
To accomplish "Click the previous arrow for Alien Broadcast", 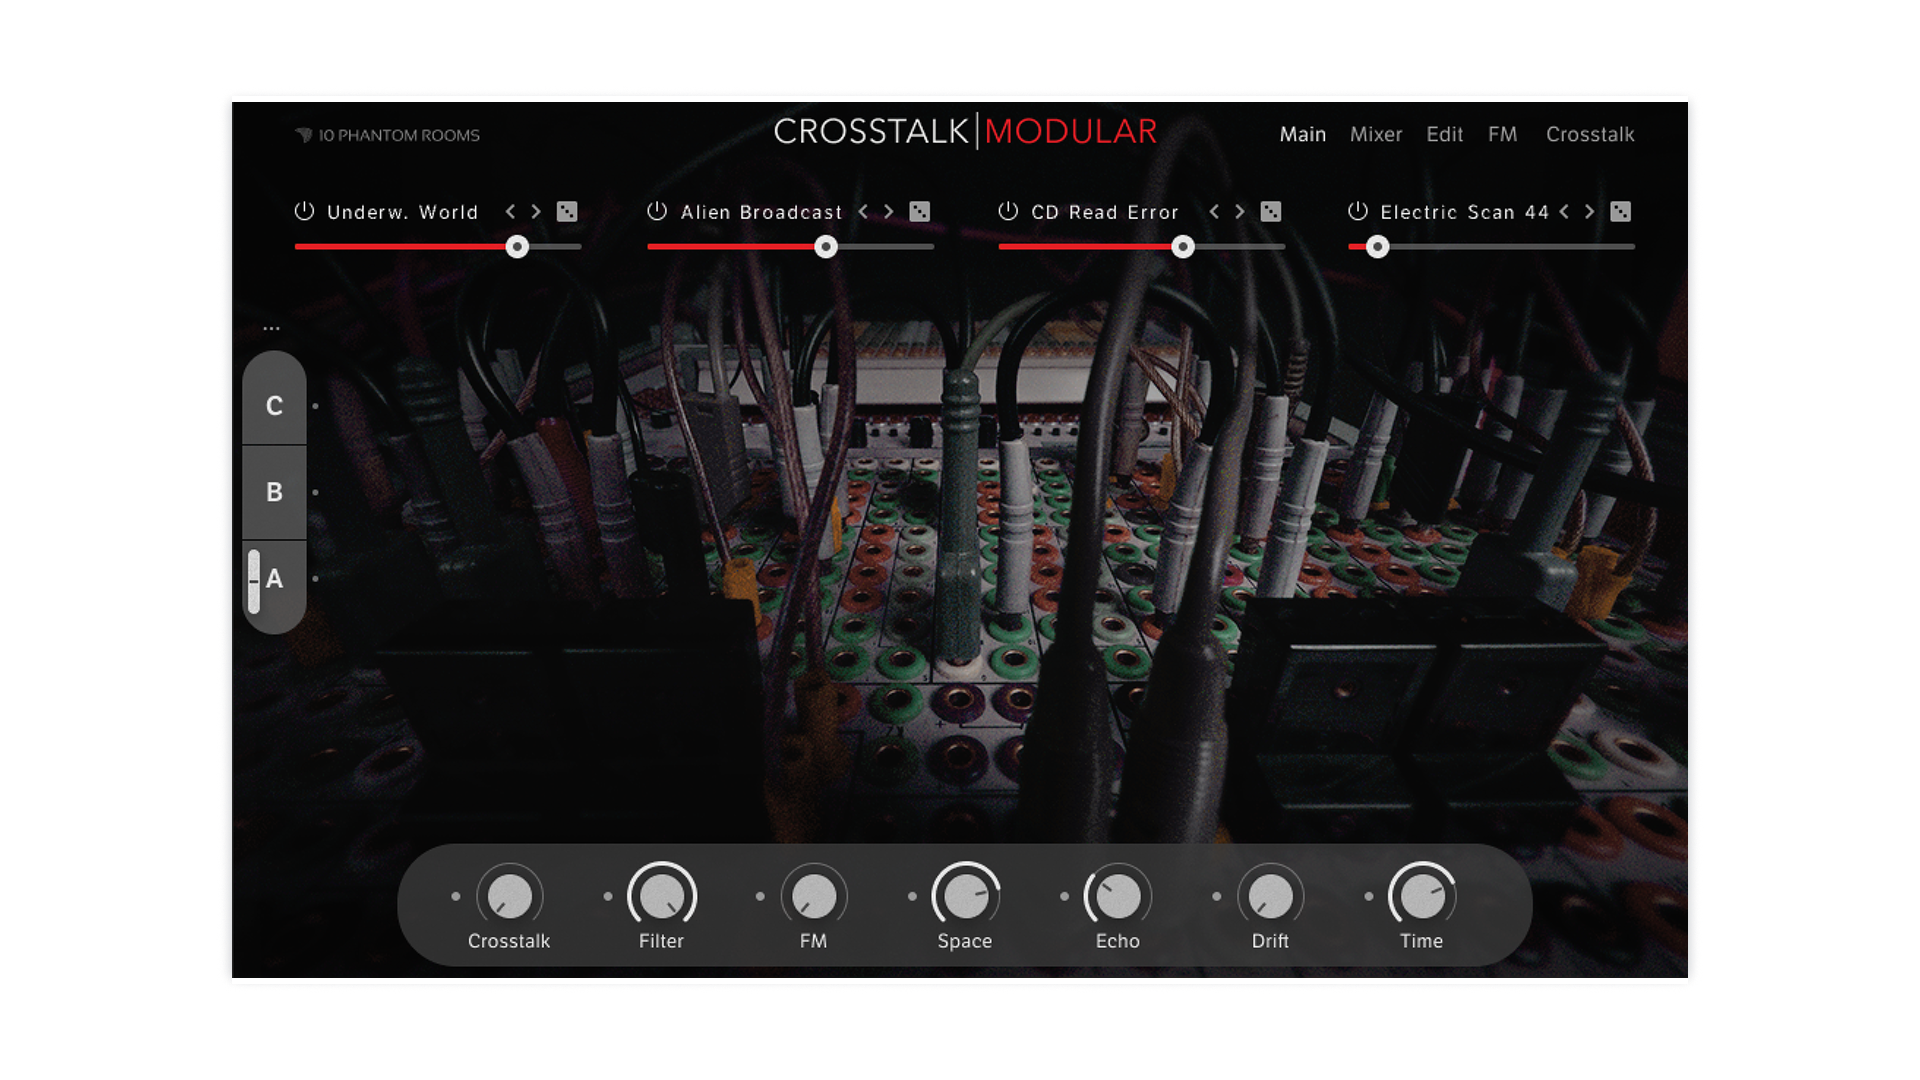I will (x=862, y=212).
